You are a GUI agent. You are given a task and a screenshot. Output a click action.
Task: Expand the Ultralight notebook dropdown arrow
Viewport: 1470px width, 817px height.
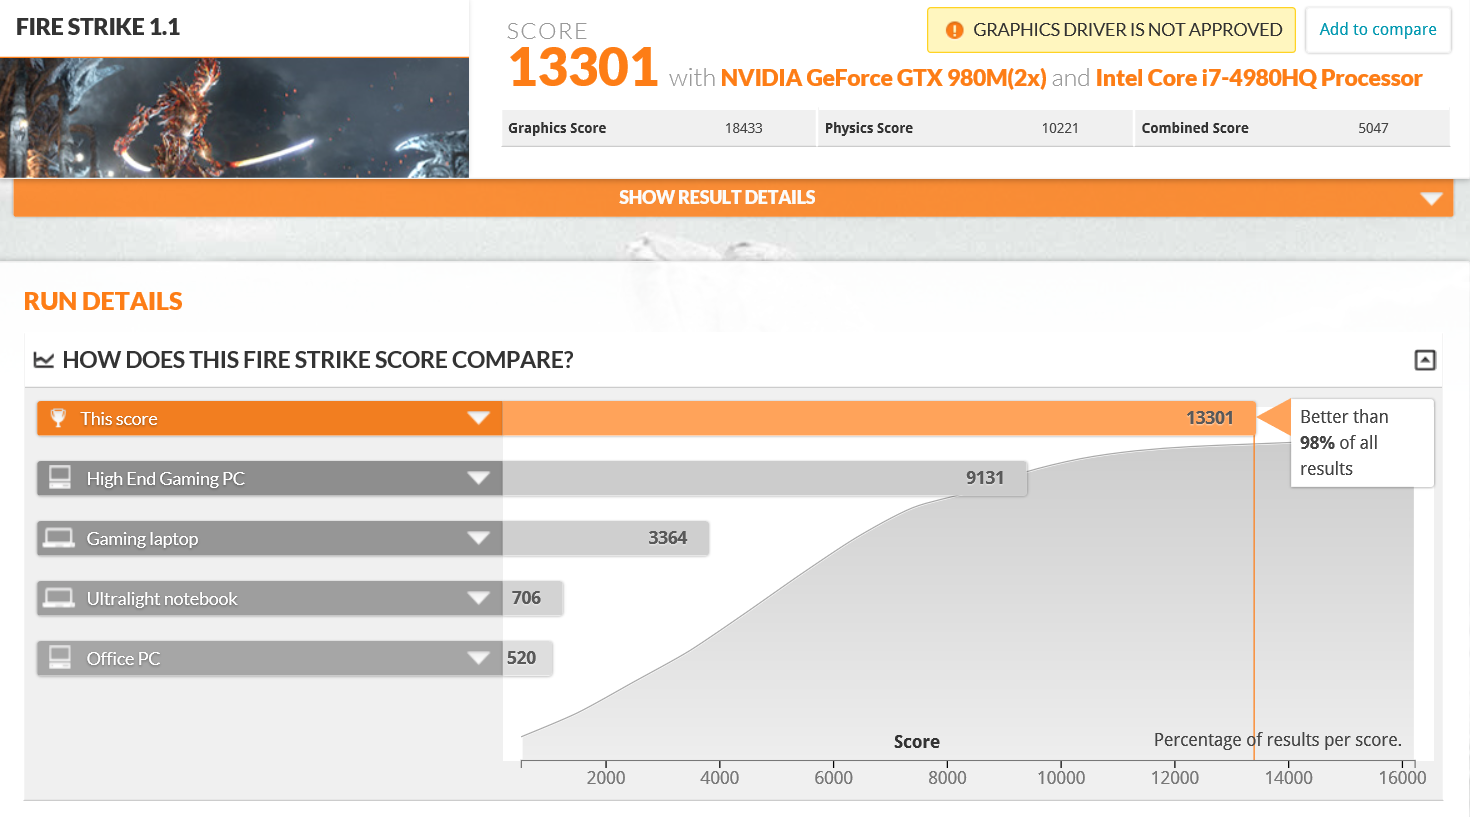[479, 598]
